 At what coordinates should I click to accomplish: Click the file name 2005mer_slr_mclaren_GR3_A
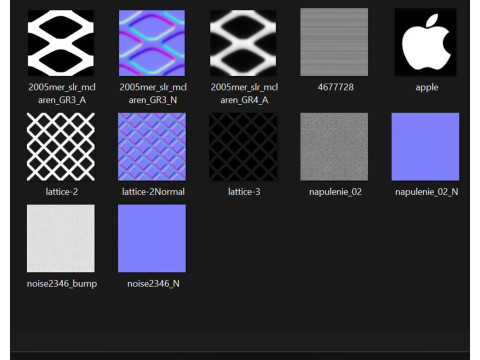click(x=62, y=93)
